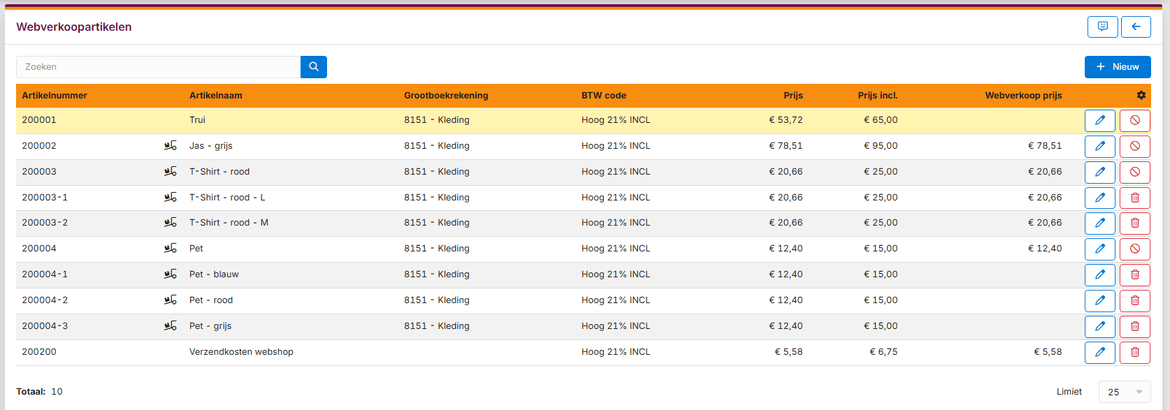Viewport: 1170px width, 410px height.
Task: Delete article 200004-3 Pet - grijs
Action: [1135, 326]
